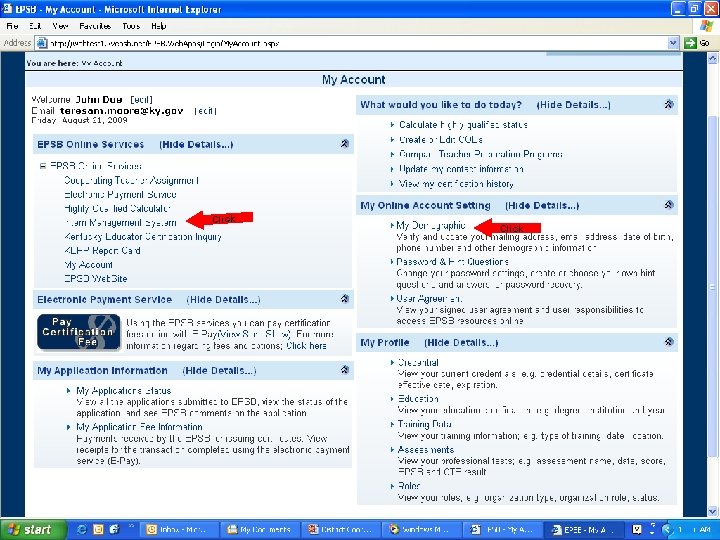Hide Details of 'What would you like to do today?'

coord(574,105)
